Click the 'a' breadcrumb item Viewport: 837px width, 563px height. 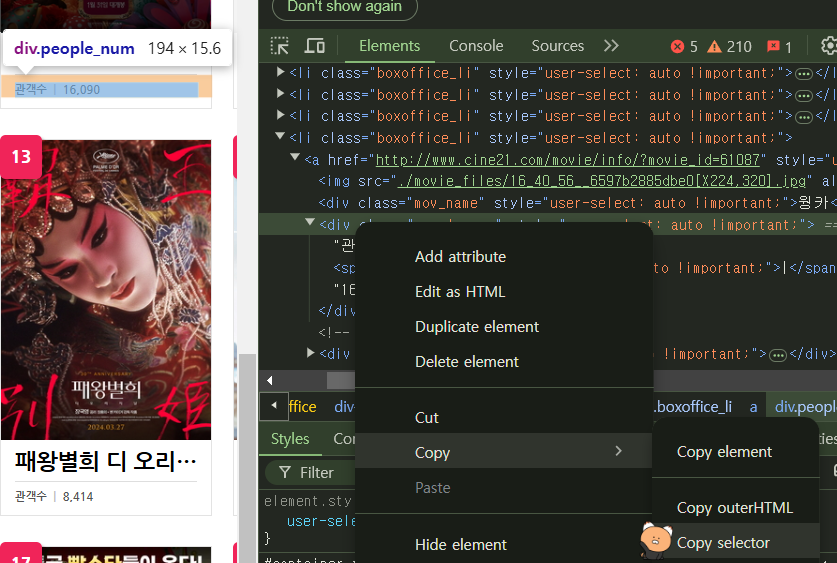click(753, 407)
